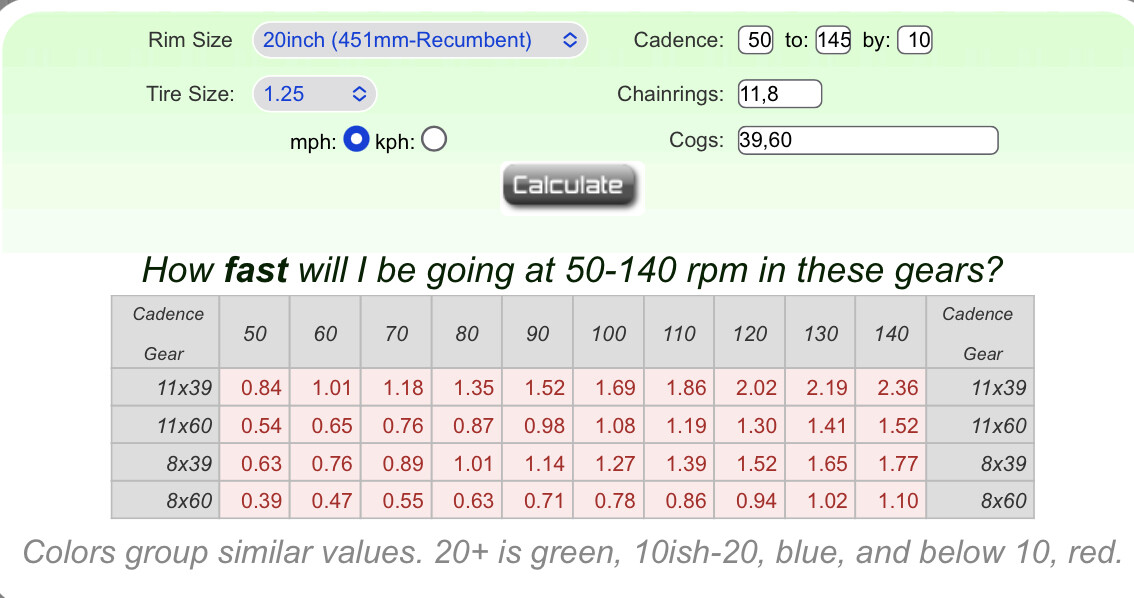Image resolution: width=1134 pixels, height=598 pixels.
Task: Click the Tire Size dropdown chevron arrows
Action: (359, 94)
